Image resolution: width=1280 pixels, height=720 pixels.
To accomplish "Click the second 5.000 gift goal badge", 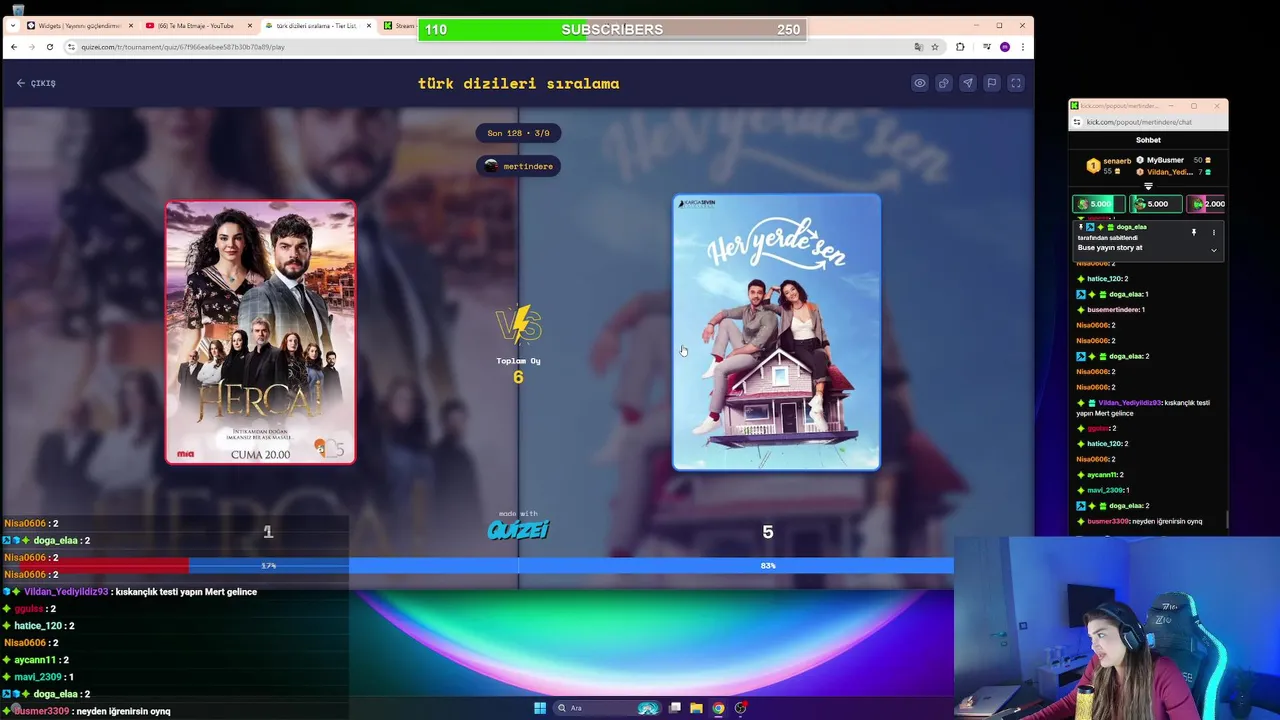I will 1155,204.
